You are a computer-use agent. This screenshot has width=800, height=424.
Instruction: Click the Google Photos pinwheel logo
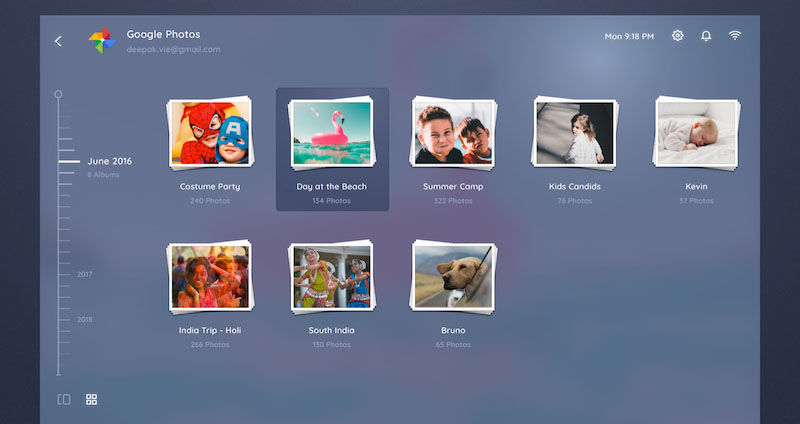point(101,41)
